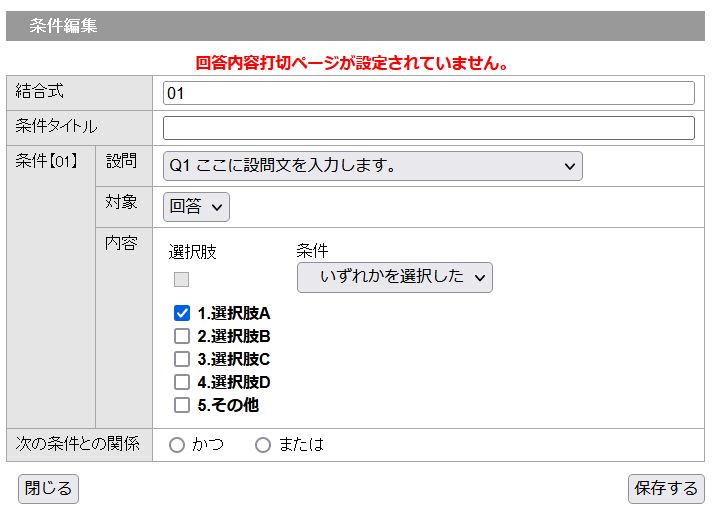Focus the 条件タイトル text field
Screen dimensions: 712x511
(428, 128)
